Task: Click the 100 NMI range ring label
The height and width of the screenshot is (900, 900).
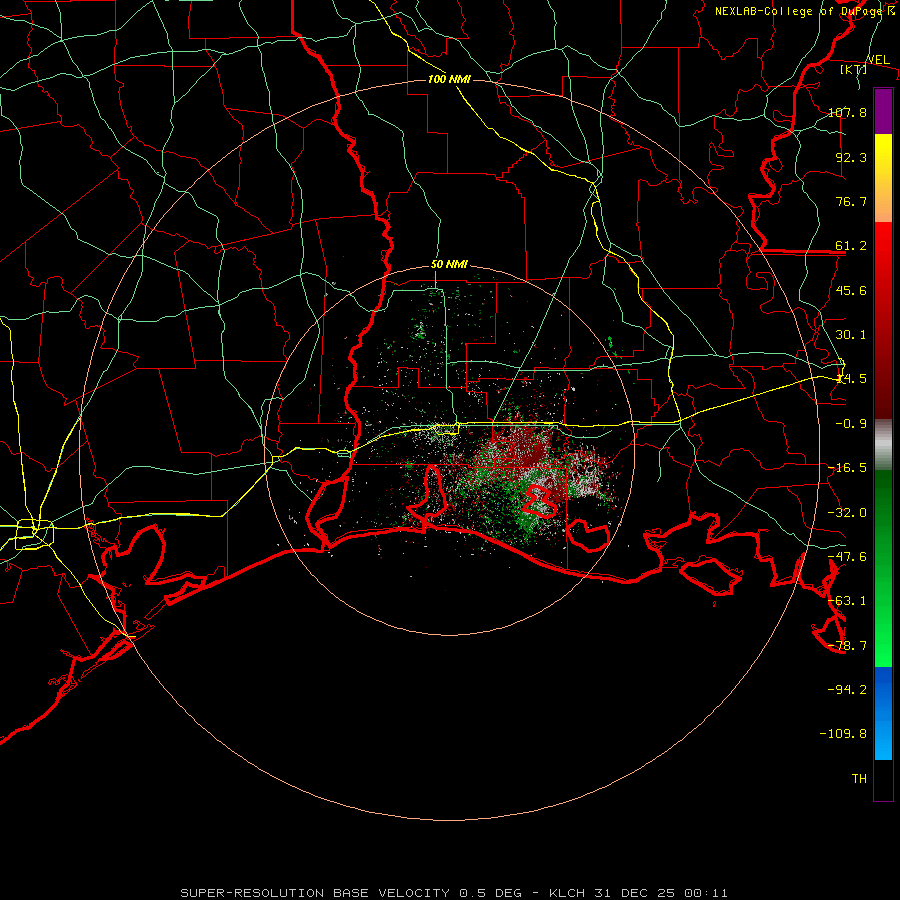Action: click(x=449, y=79)
